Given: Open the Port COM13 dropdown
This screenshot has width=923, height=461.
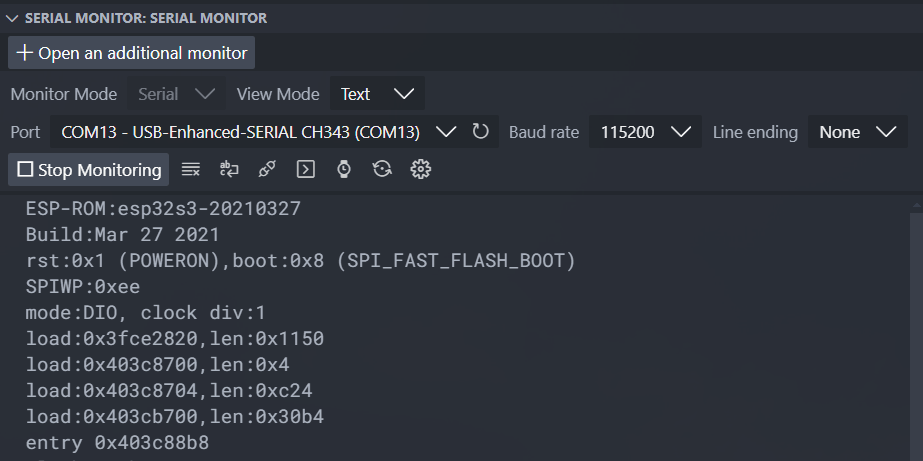Looking at the screenshot, I should coord(259,132).
